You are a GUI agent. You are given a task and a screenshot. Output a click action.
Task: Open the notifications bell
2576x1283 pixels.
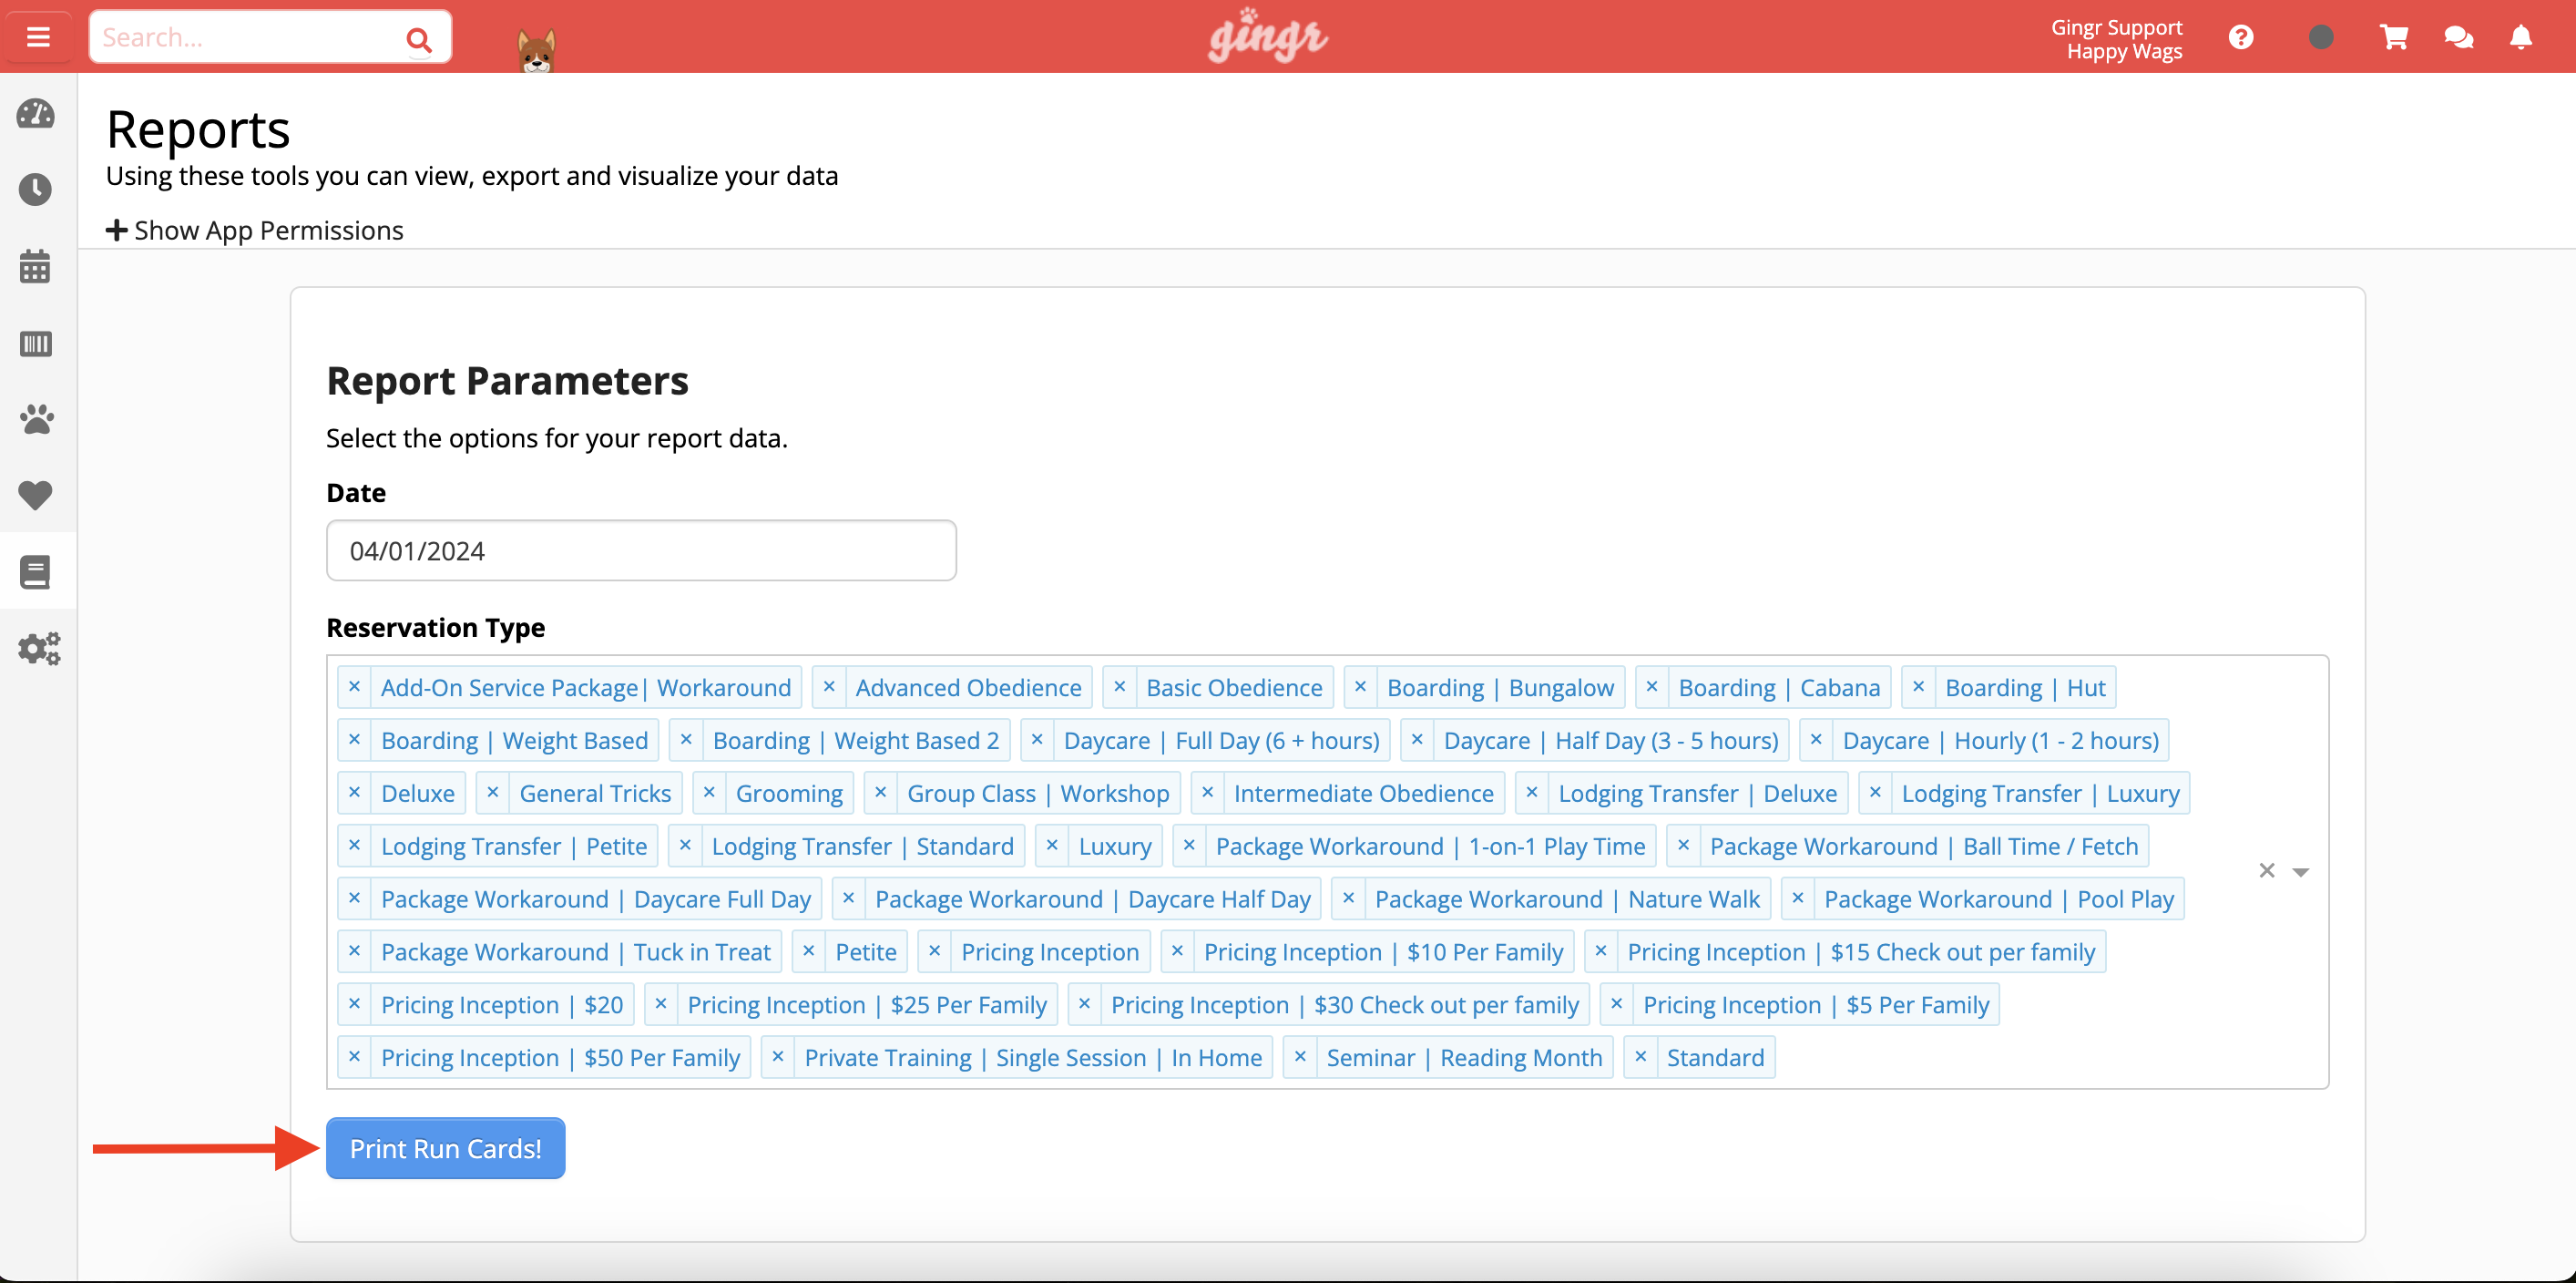click(2521, 38)
